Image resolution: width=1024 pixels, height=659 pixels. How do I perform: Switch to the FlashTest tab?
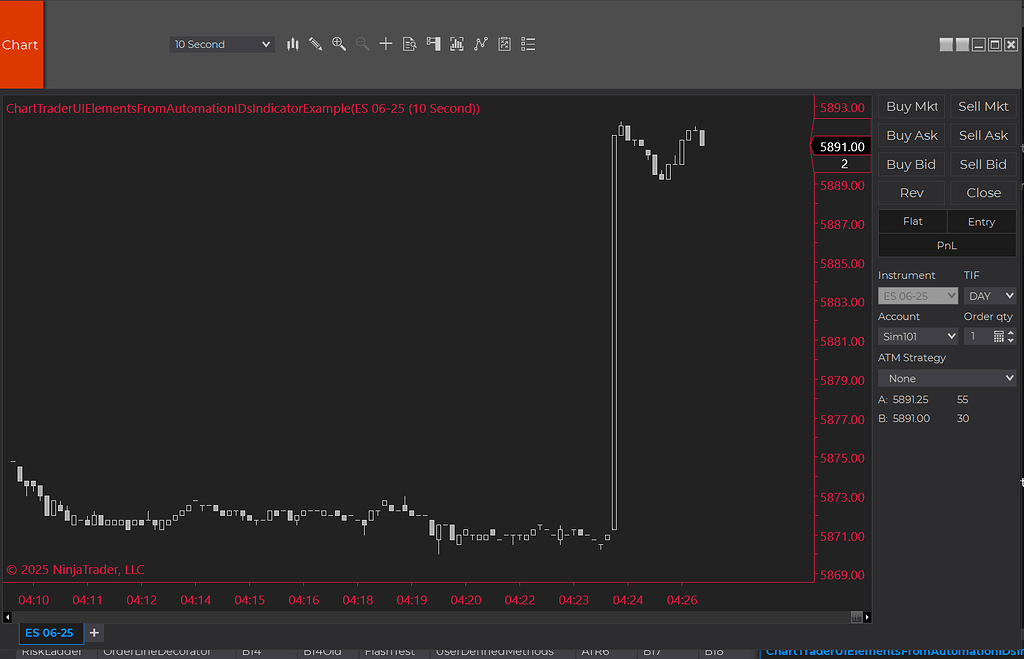(390, 650)
